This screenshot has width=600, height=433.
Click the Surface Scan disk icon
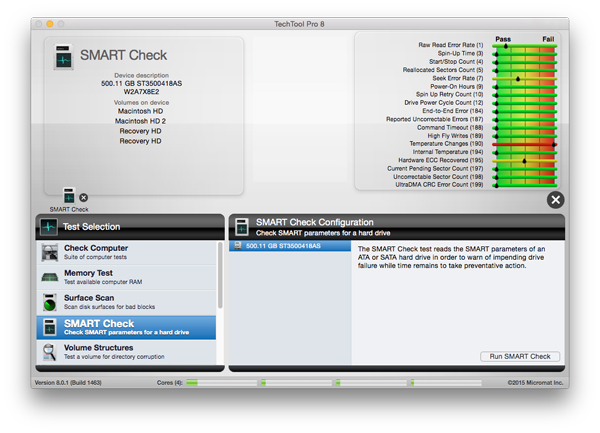pyautogui.click(x=50, y=302)
